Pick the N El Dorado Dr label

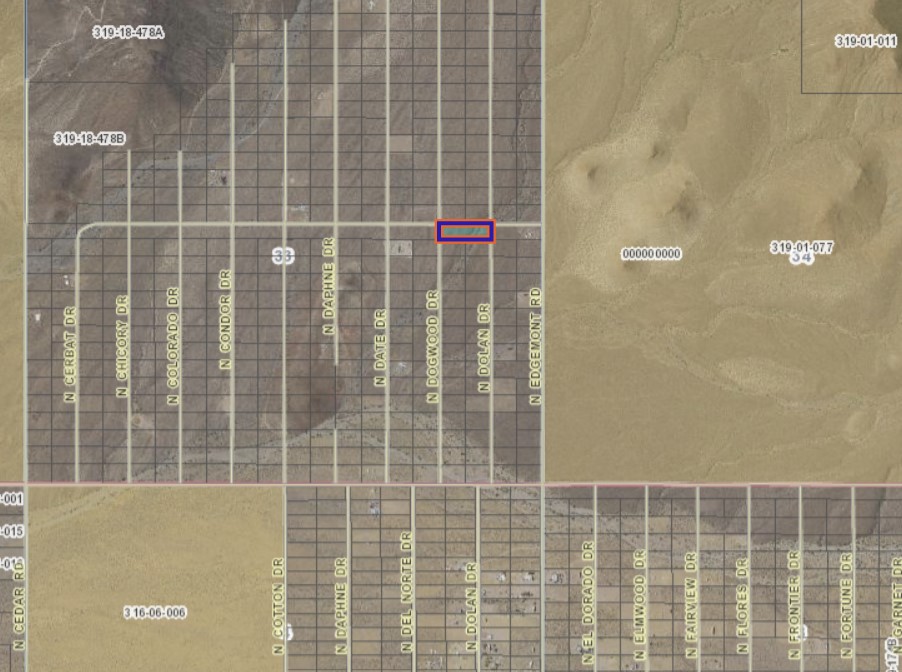pyautogui.click(x=586, y=601)
